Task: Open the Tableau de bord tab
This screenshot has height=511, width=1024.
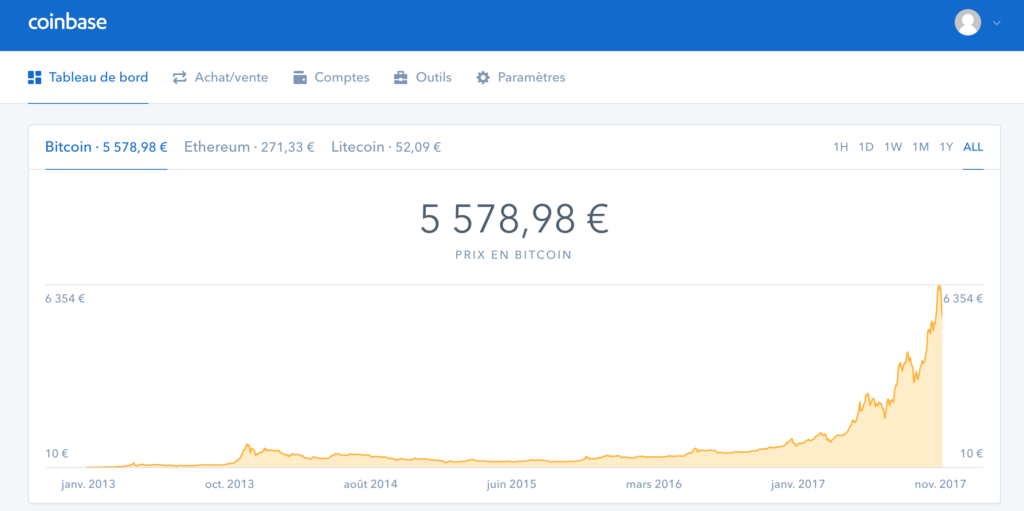Action: (88, 78)
